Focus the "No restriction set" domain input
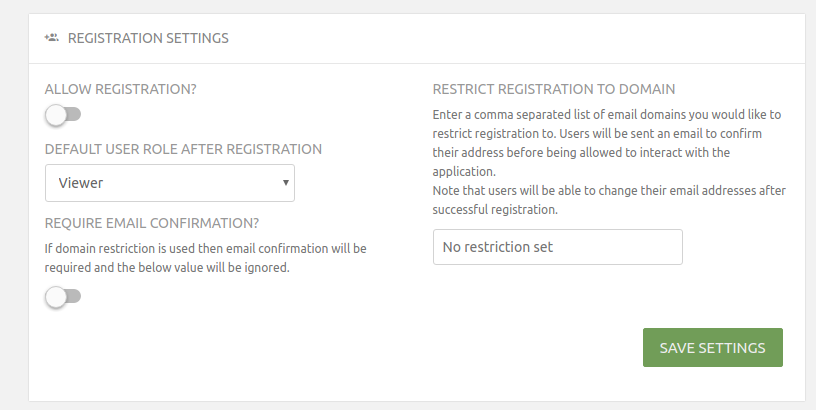Image resolution: width=816 pixels, height=410 pixels. tap(557, 247)
